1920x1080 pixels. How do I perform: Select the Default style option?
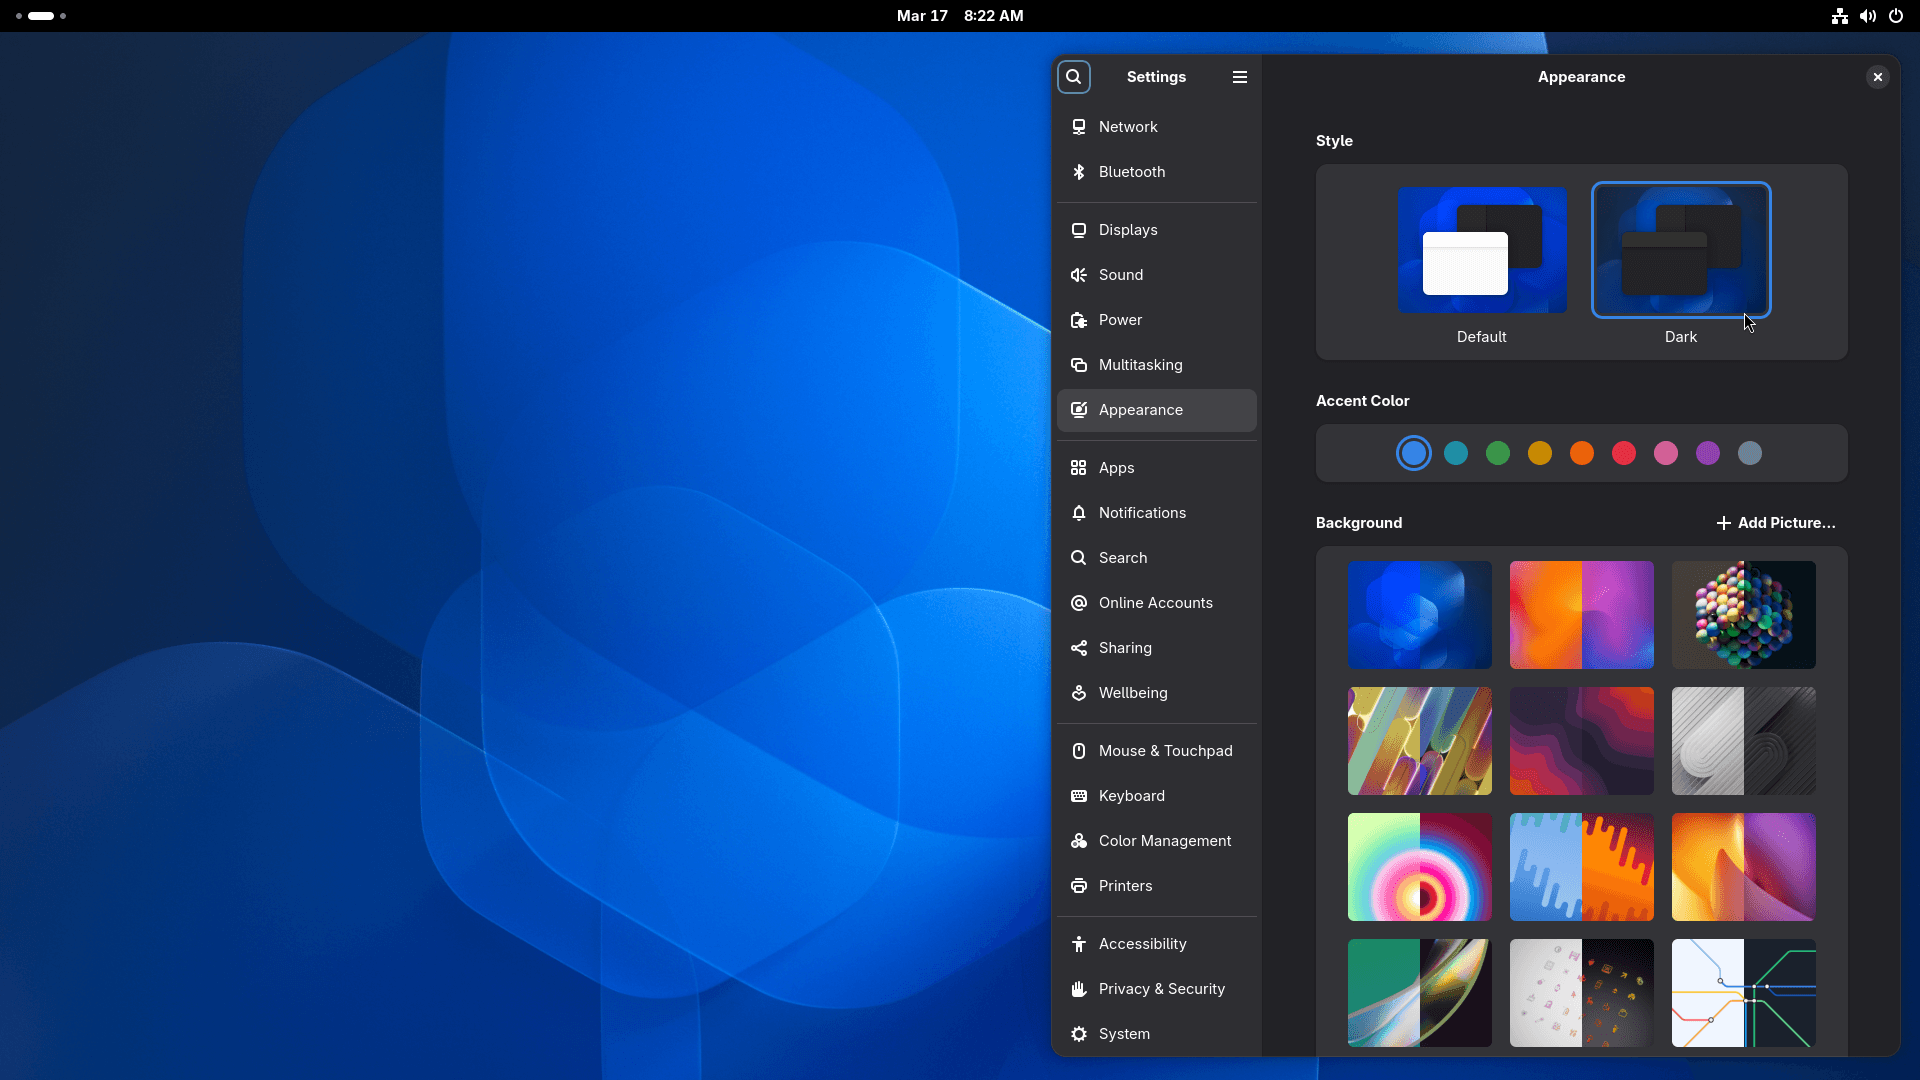pos(1481,251)
